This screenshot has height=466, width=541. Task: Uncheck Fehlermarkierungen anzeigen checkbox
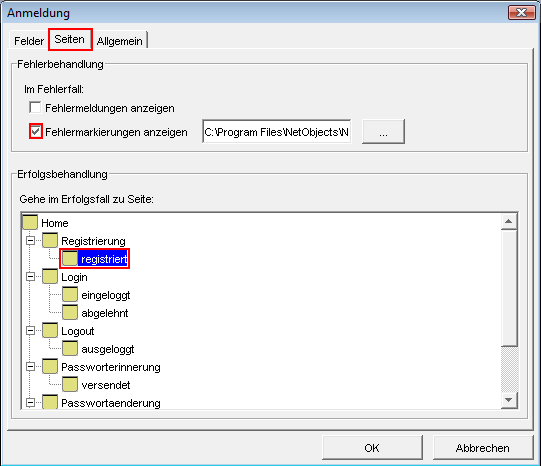coord(36,131)
